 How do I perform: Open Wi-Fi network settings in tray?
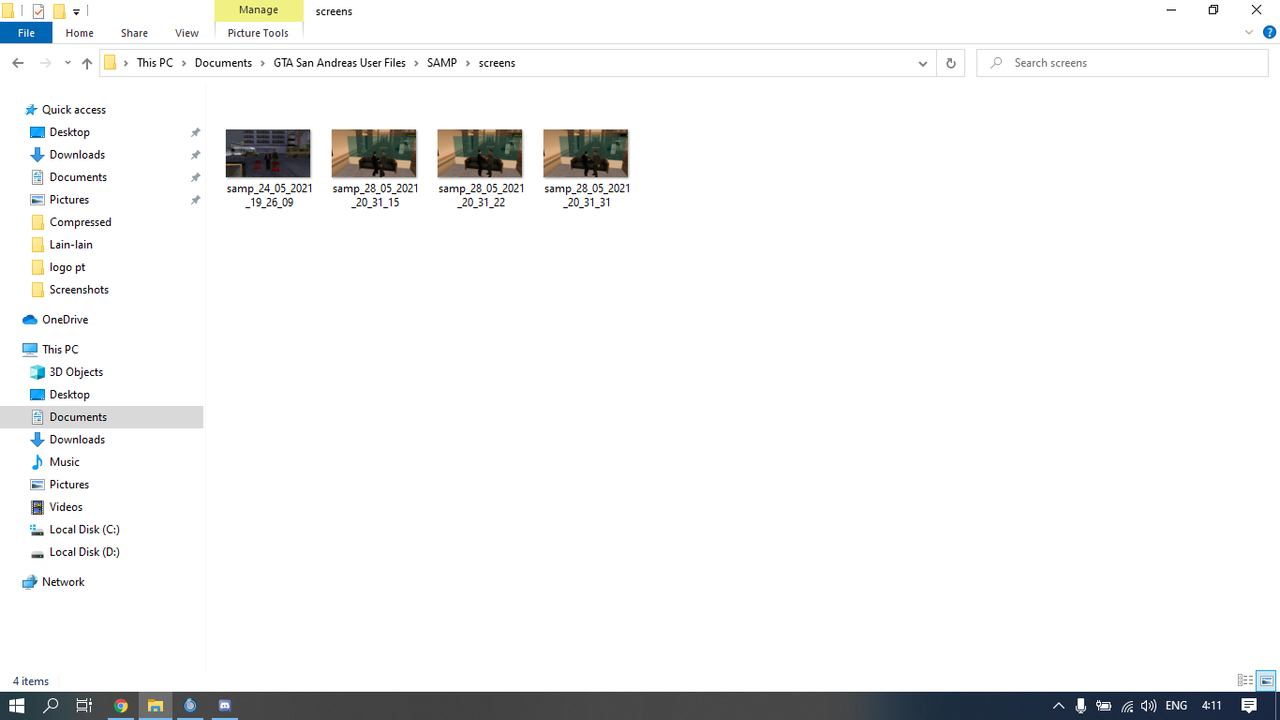pos(1126,706)
